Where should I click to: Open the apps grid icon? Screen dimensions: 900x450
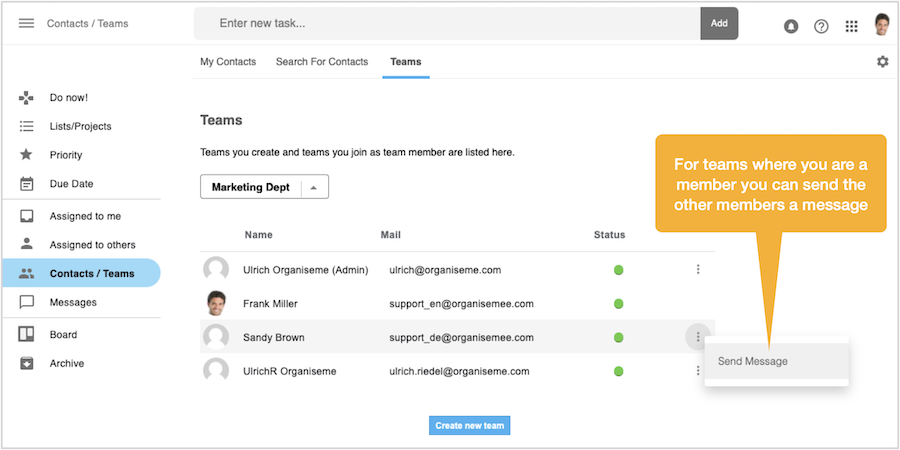(852, 26)
